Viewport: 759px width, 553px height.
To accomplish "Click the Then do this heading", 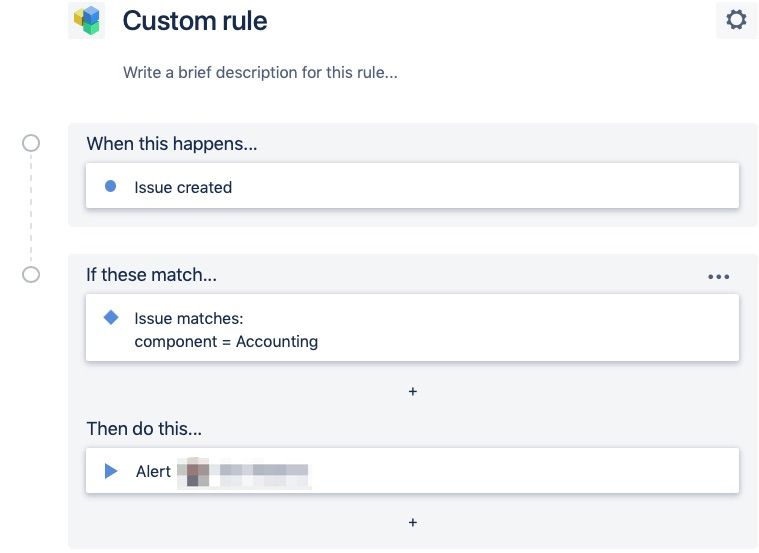I will pyautogui.click(x=144, y=429).
